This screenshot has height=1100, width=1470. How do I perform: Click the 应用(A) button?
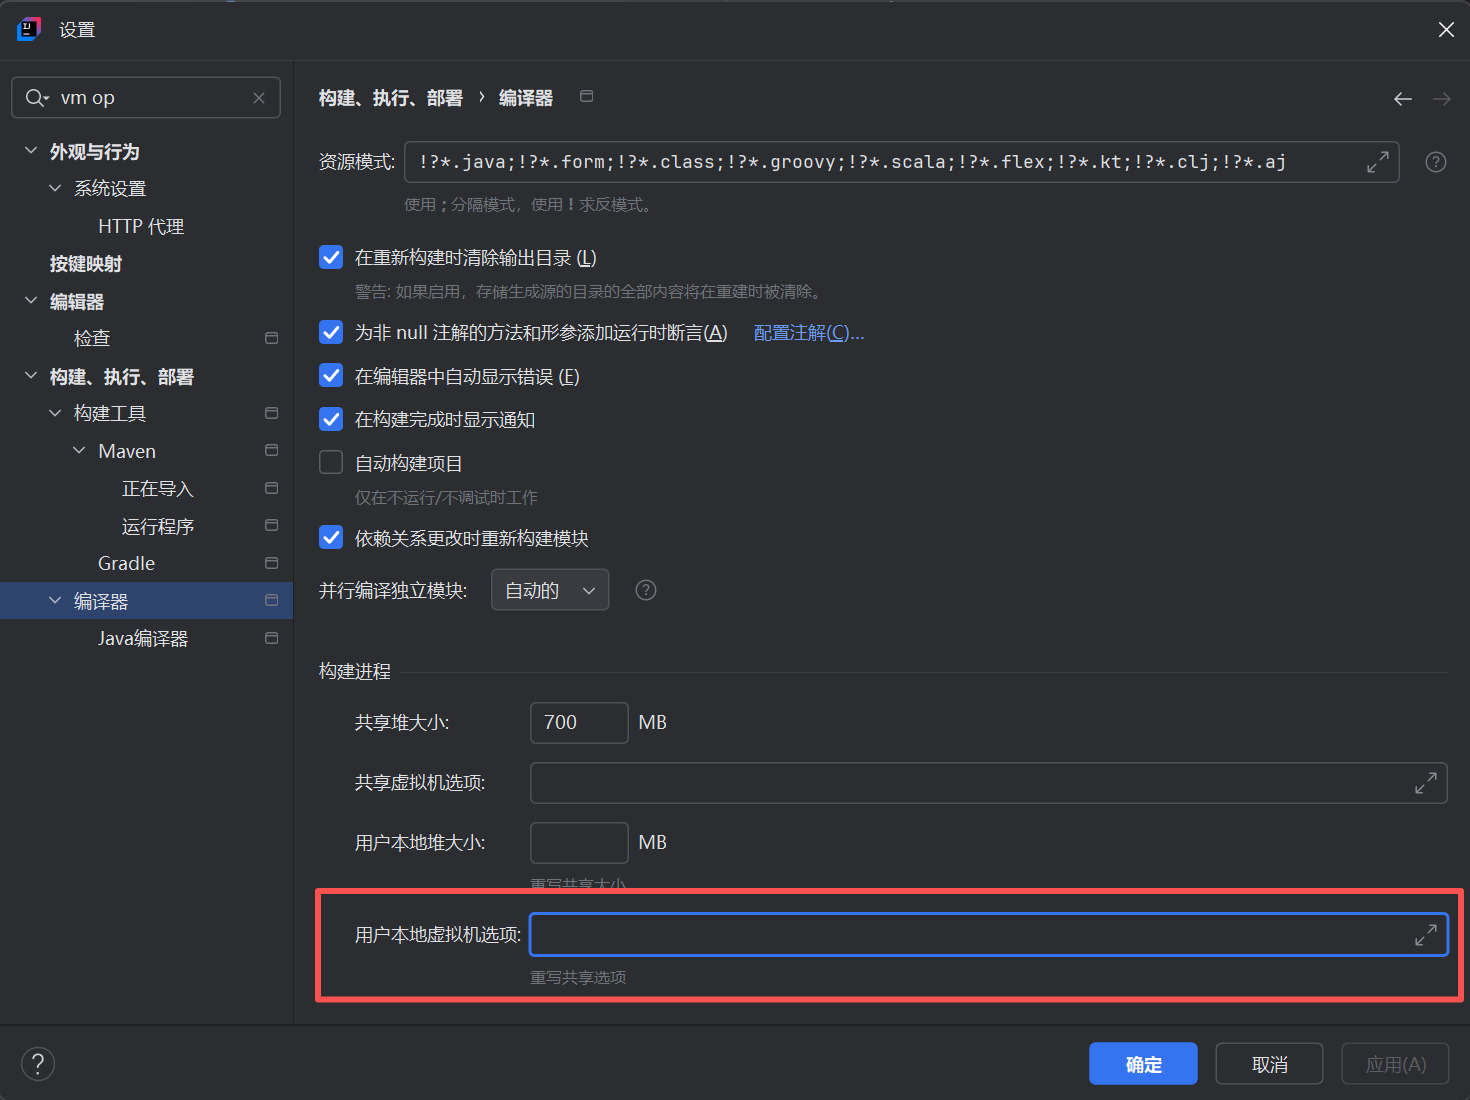click(x=1395, y=1063)
